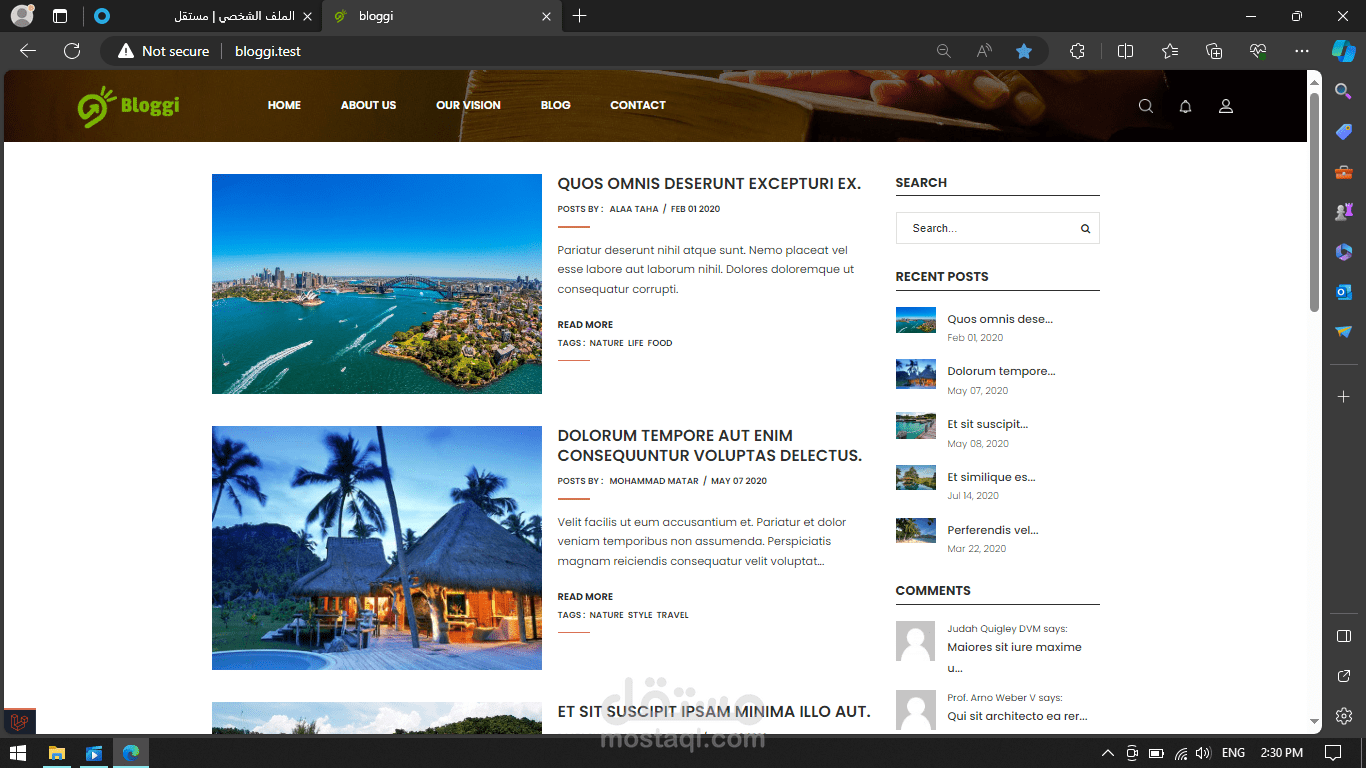Open the Shopping tag icon in sidebar
Screen dimensions: 1366x768
[1344, 132]
